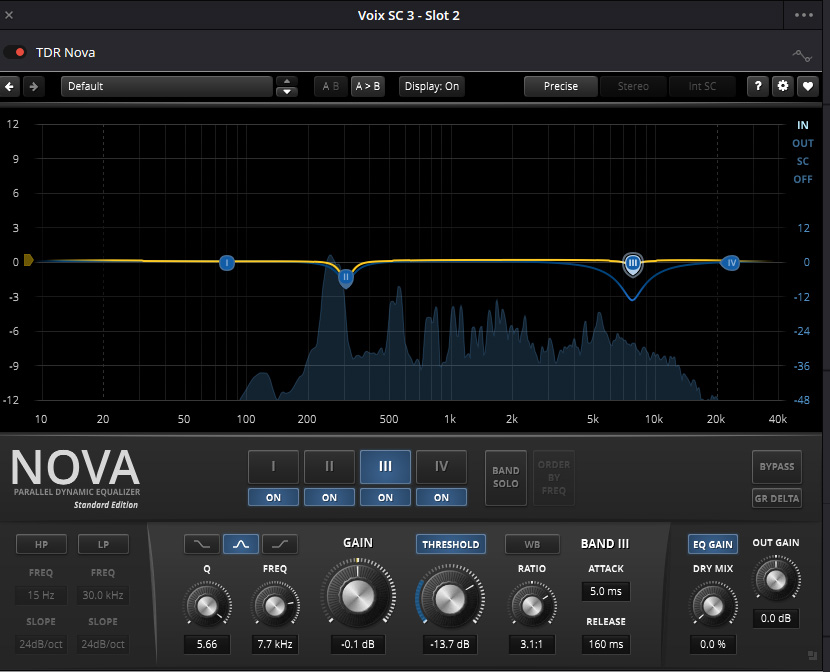The image size is (830, 672).
Task: Open the three-dot options menu
Action: point(804,15)
